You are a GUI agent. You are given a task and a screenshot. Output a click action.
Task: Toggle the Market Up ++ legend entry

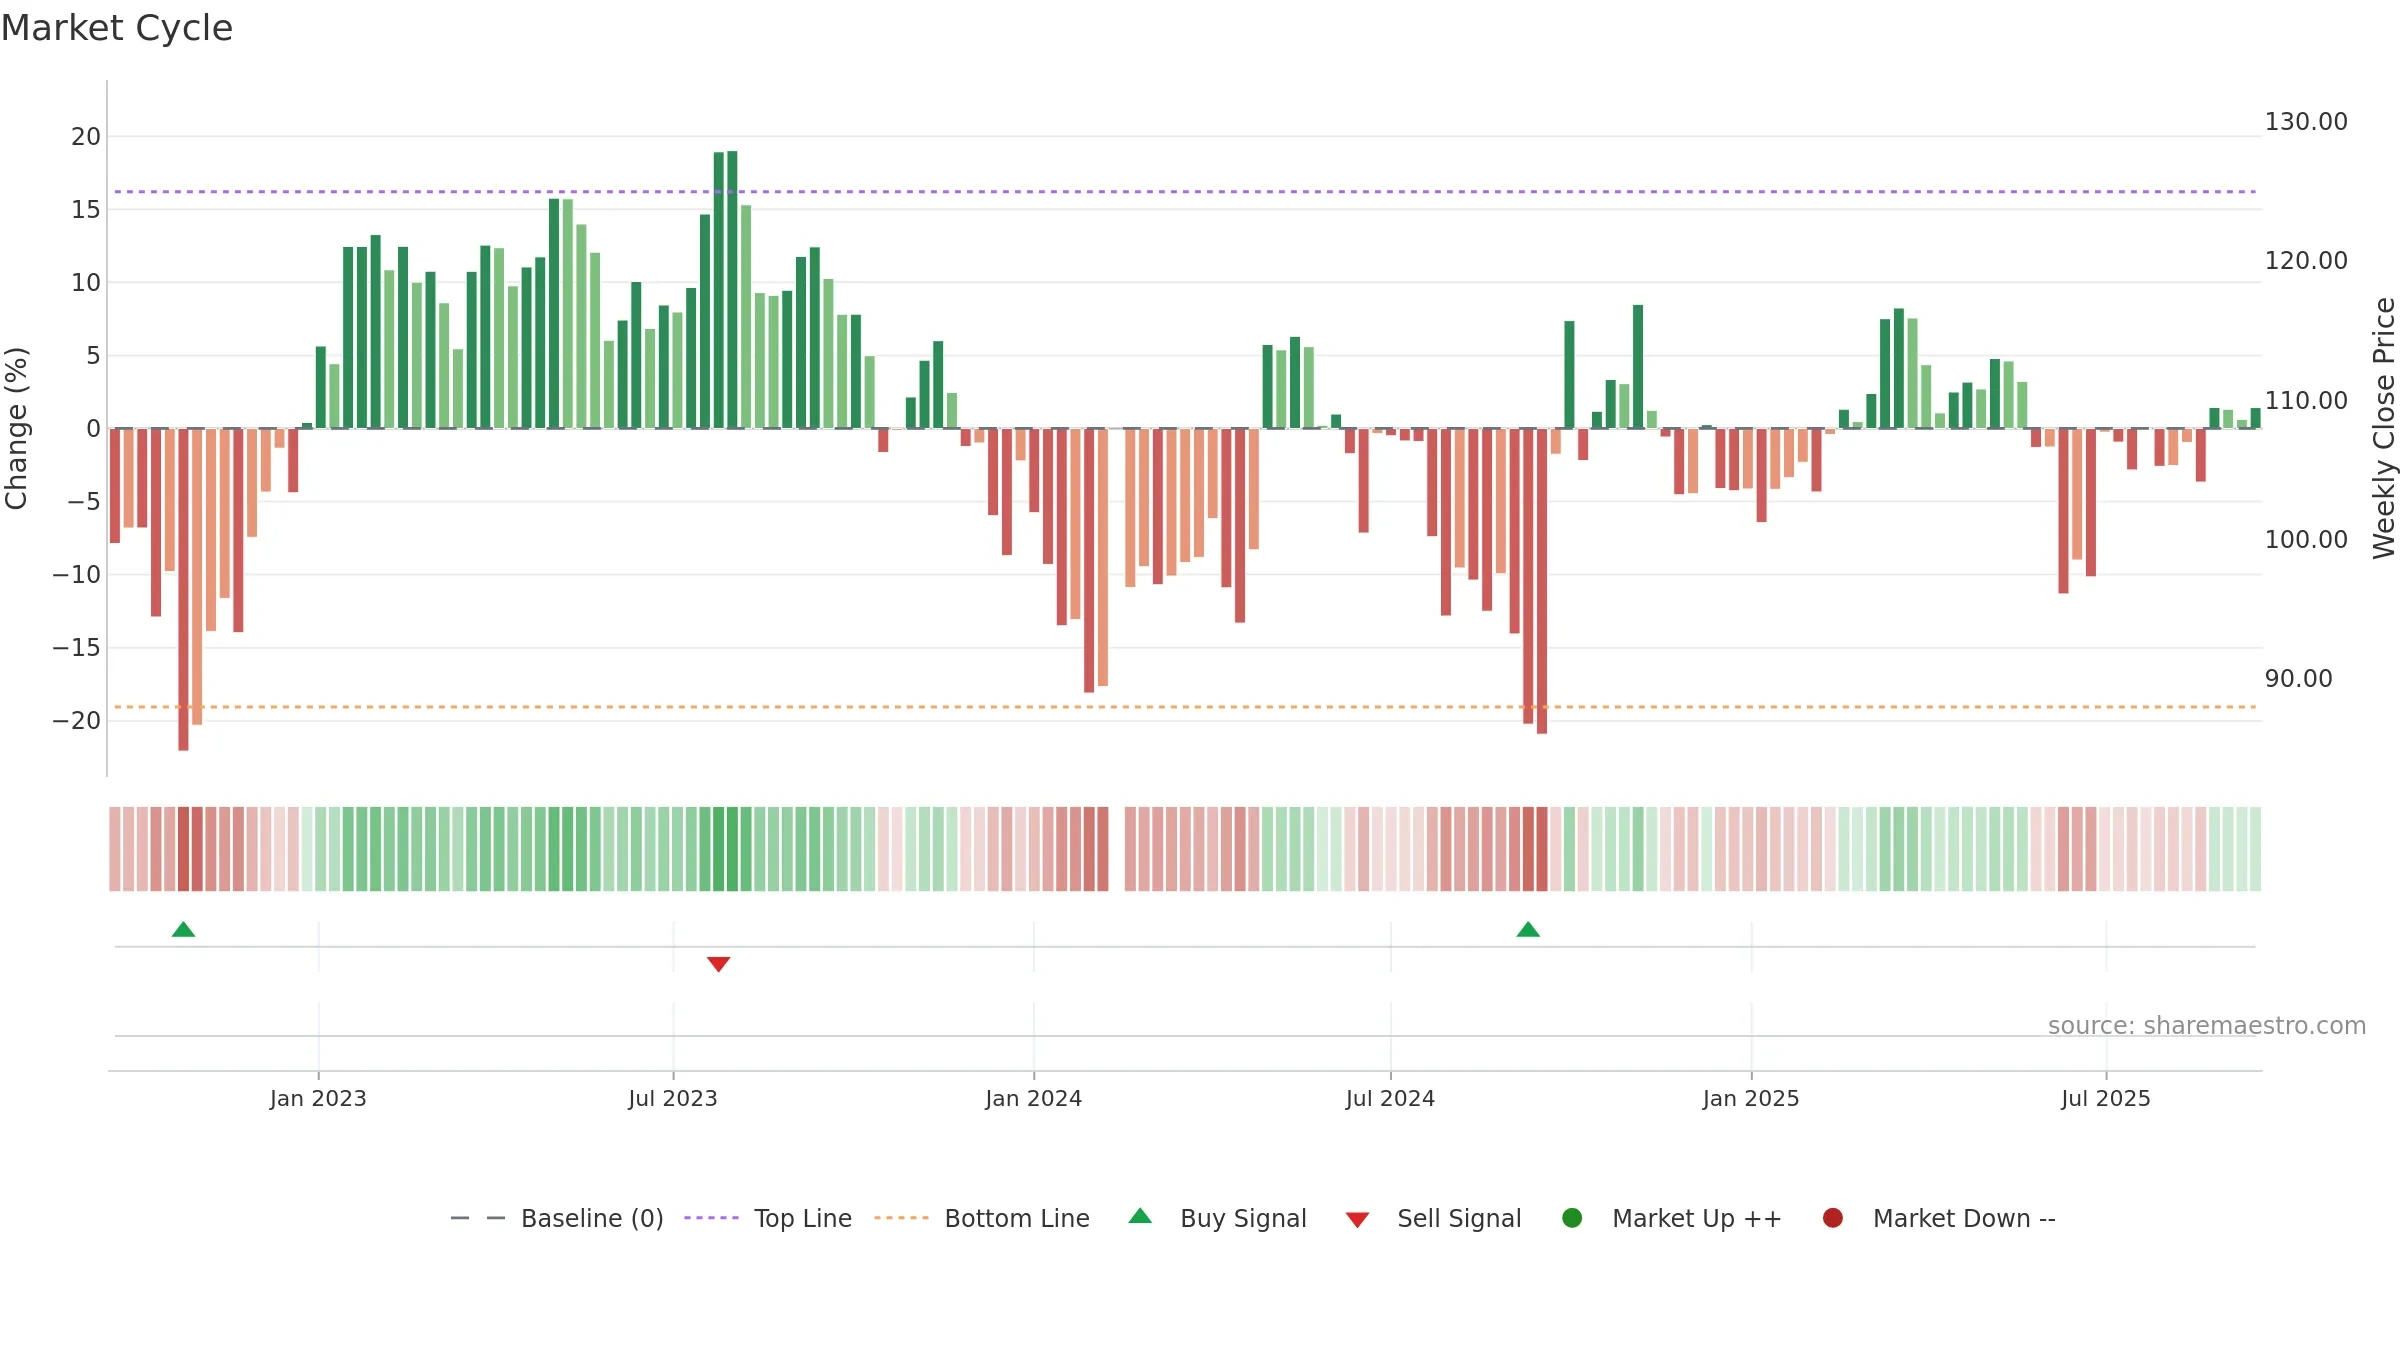(1671, 1218)
